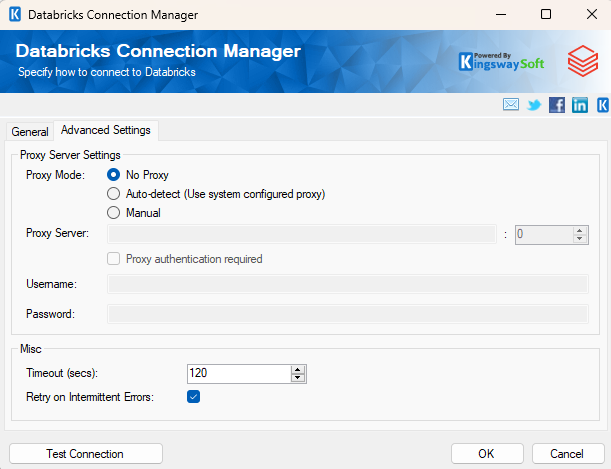Select the No Proxy radio button
The height and width of the screenshot is (469, 611).
pyautogui.click(x=113, y=175)
